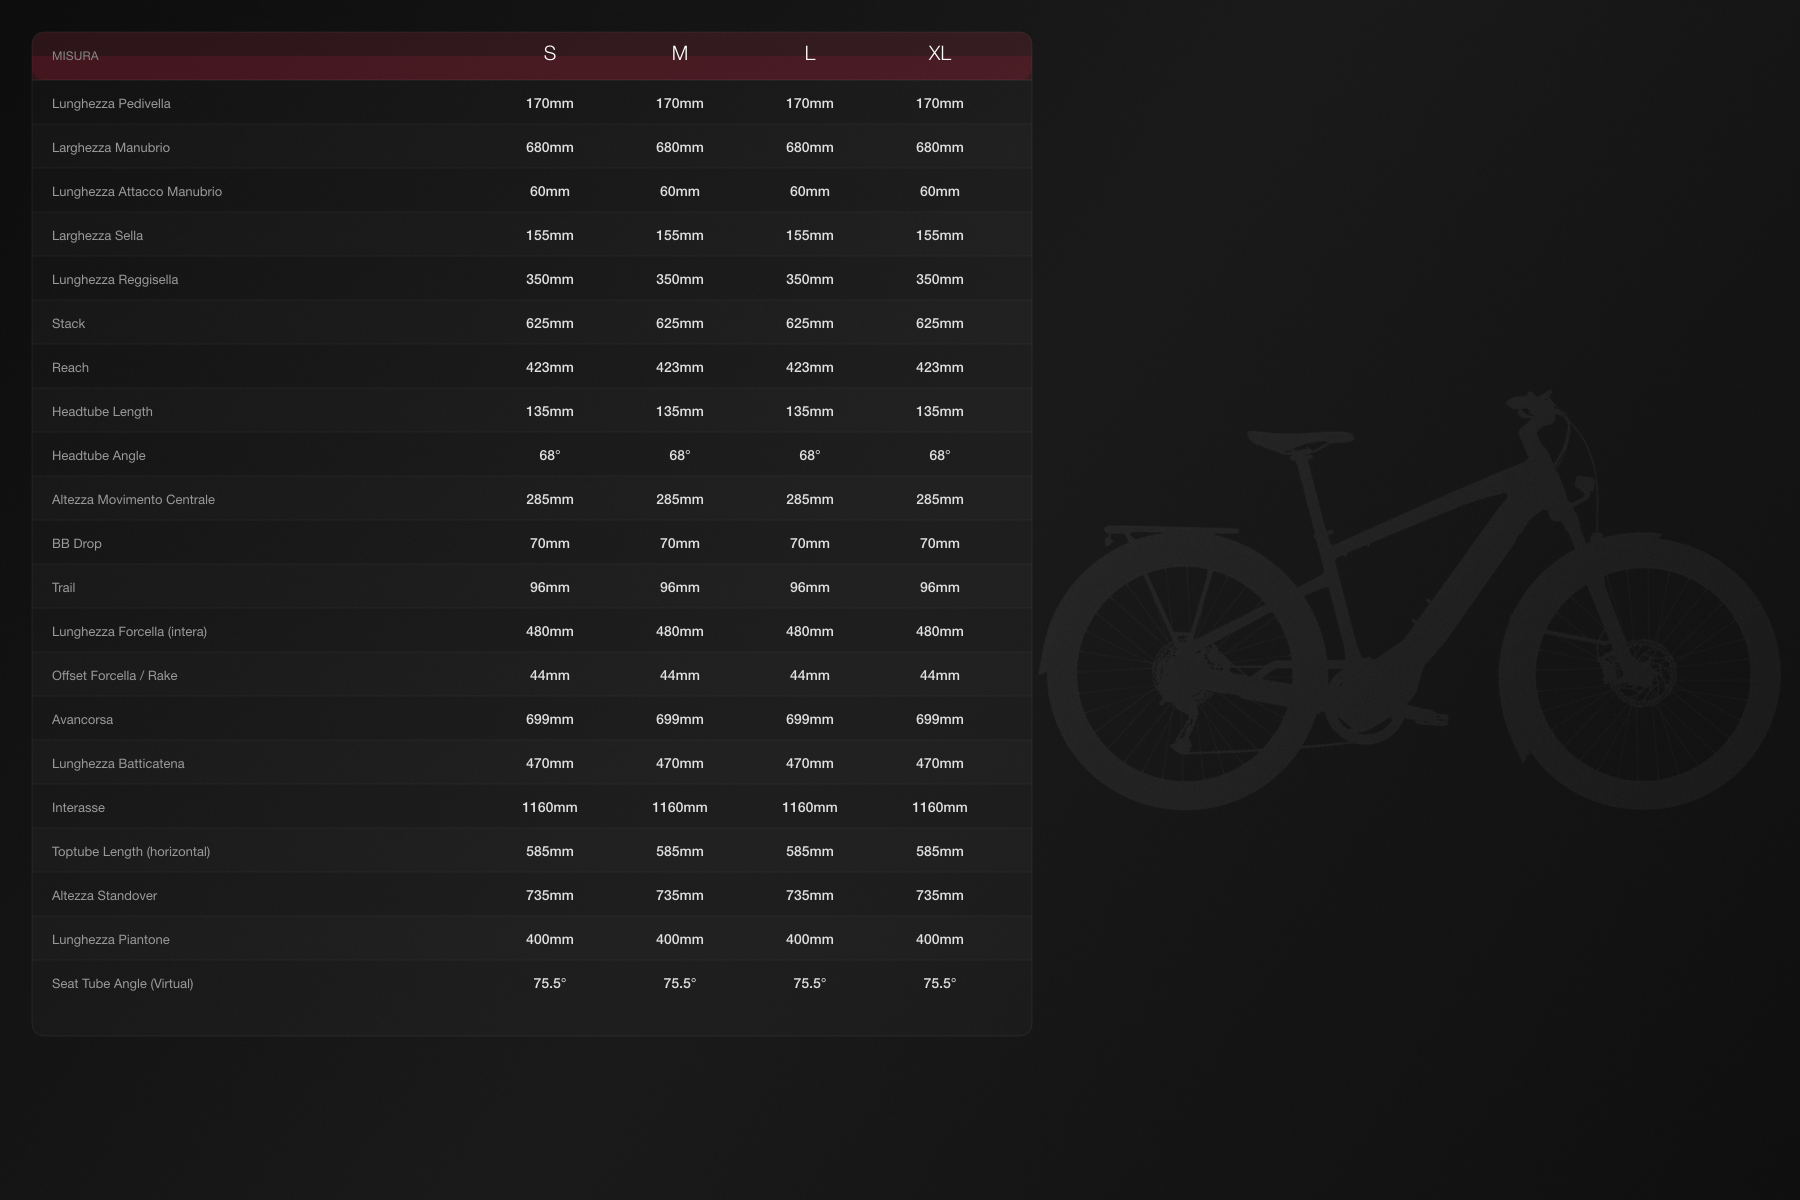Choose the L size column header
The width and height of the screenshot is (1800, 1200).
[x=809, y=54]
